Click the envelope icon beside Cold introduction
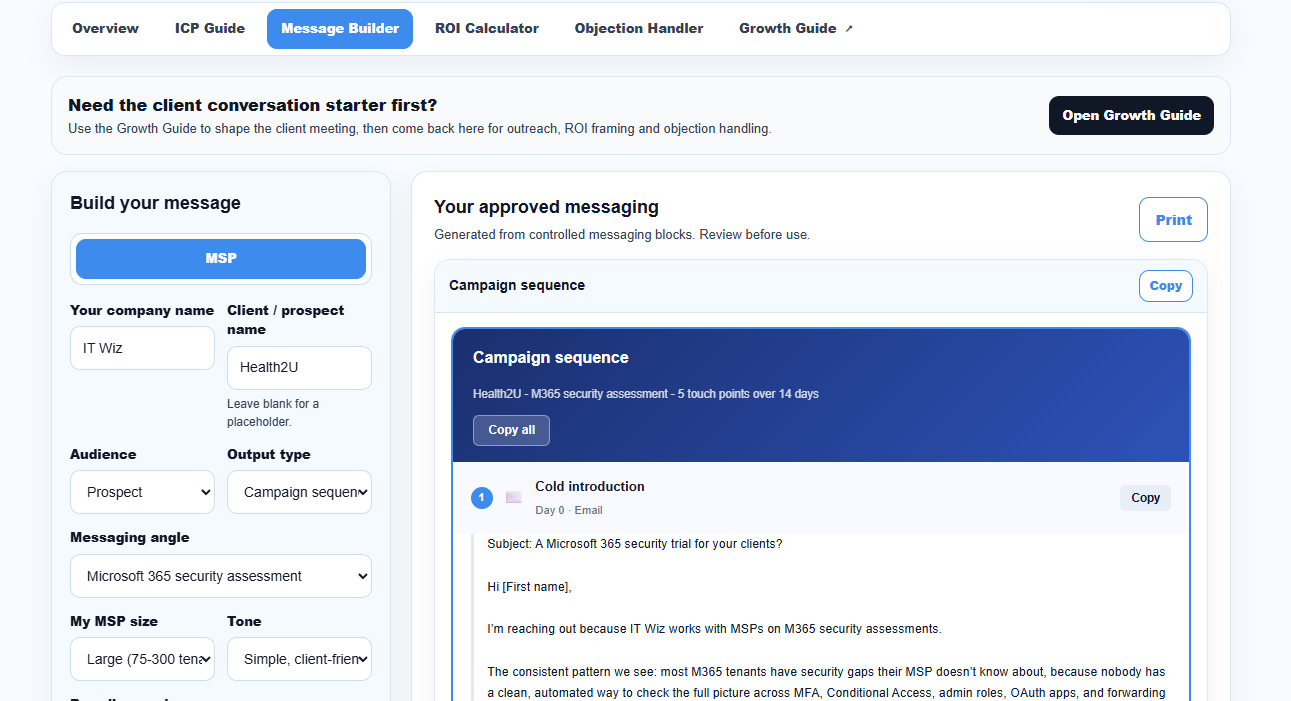 point(514,497)
